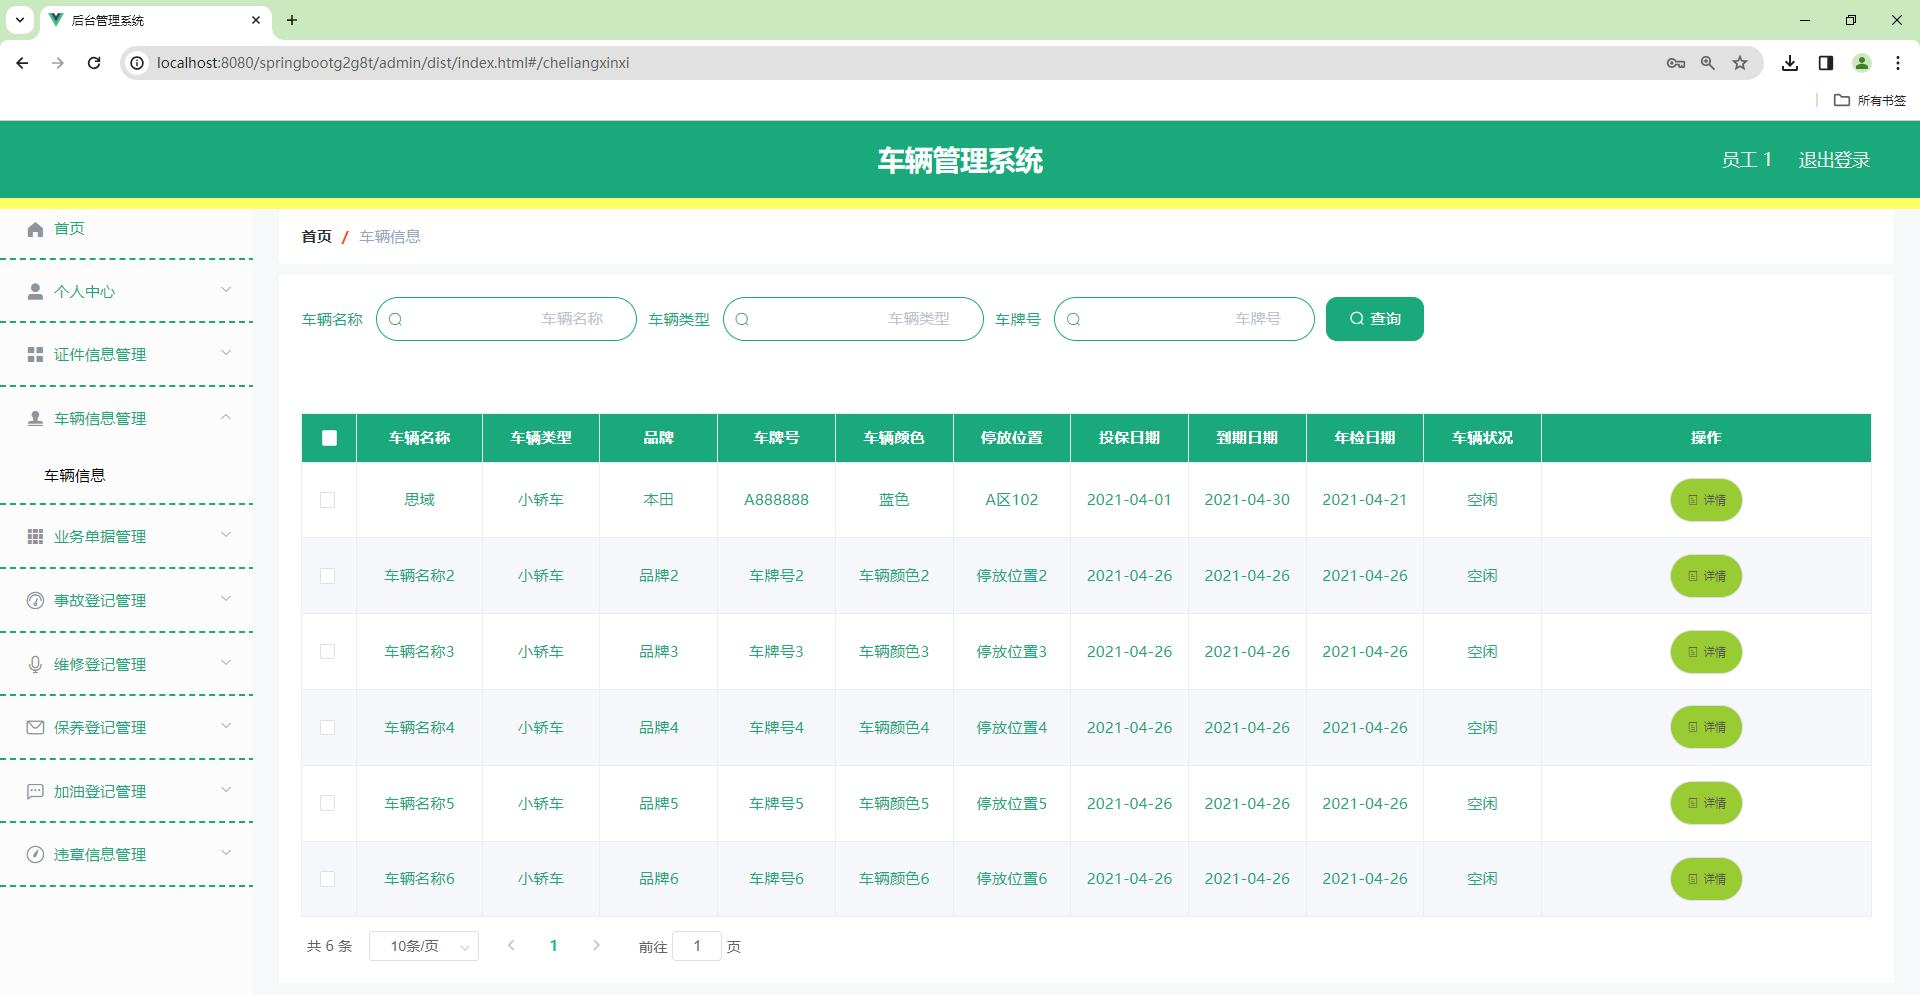Viewport: 1920px width, 995px height.
Task: Expand the 保养登记管理 chevron
Action: click(x=226, y=726)
